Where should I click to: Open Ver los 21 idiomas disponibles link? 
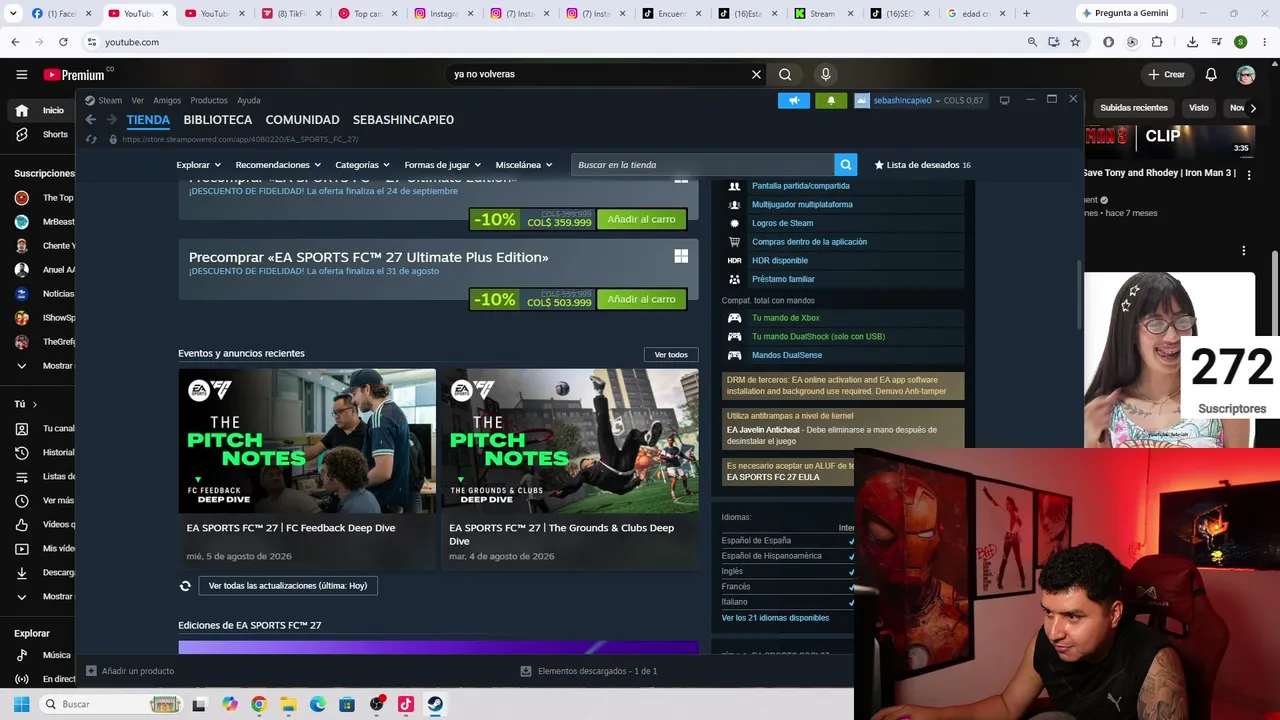pos(775,618)
